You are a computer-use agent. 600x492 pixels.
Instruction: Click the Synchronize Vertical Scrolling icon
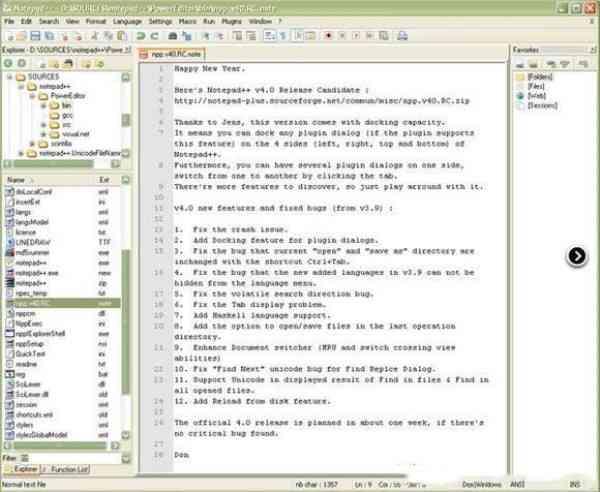(237, 36)
